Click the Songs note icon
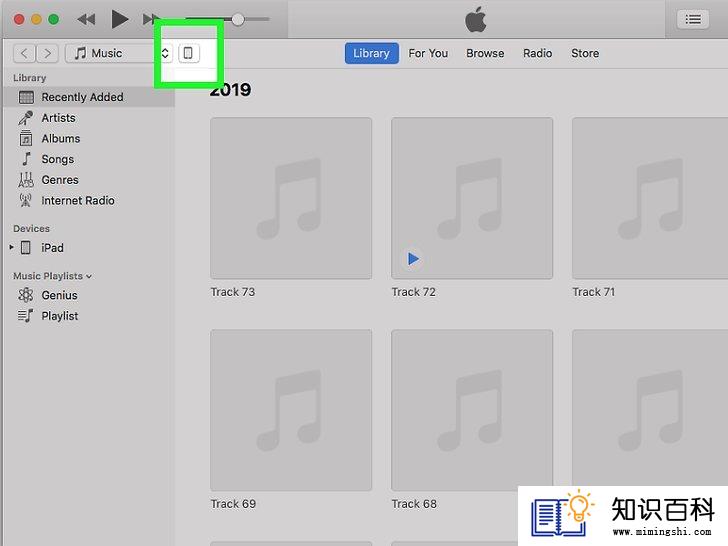 click(x=26, y=159)
